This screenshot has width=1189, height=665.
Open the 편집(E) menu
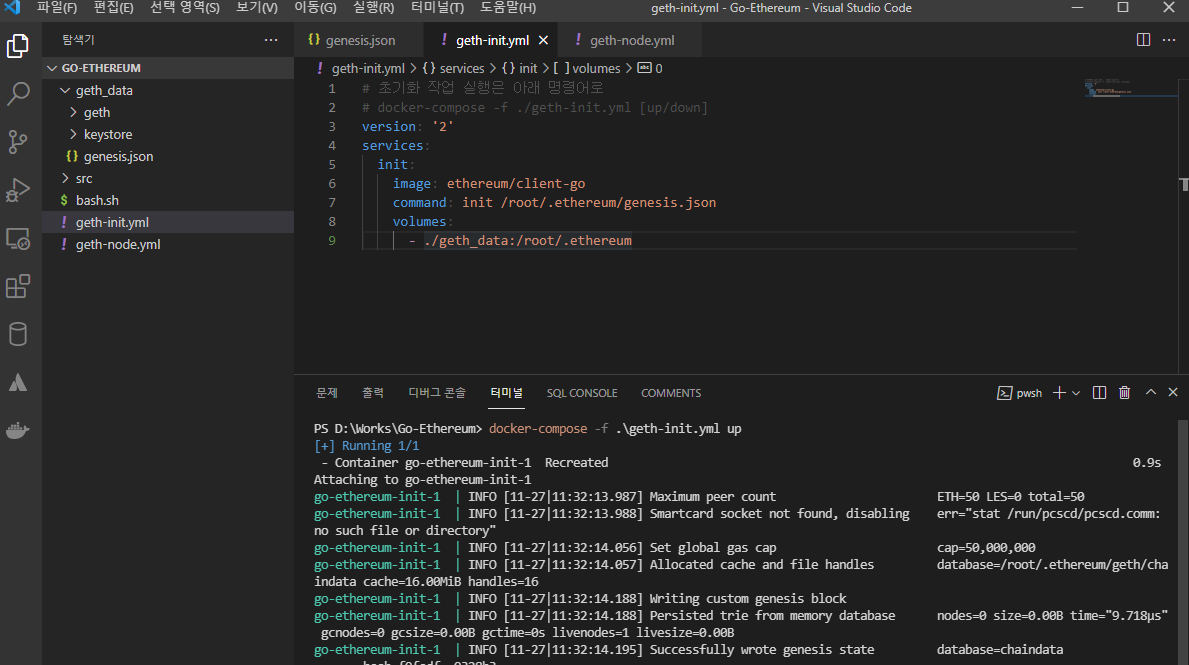point(113,8)
